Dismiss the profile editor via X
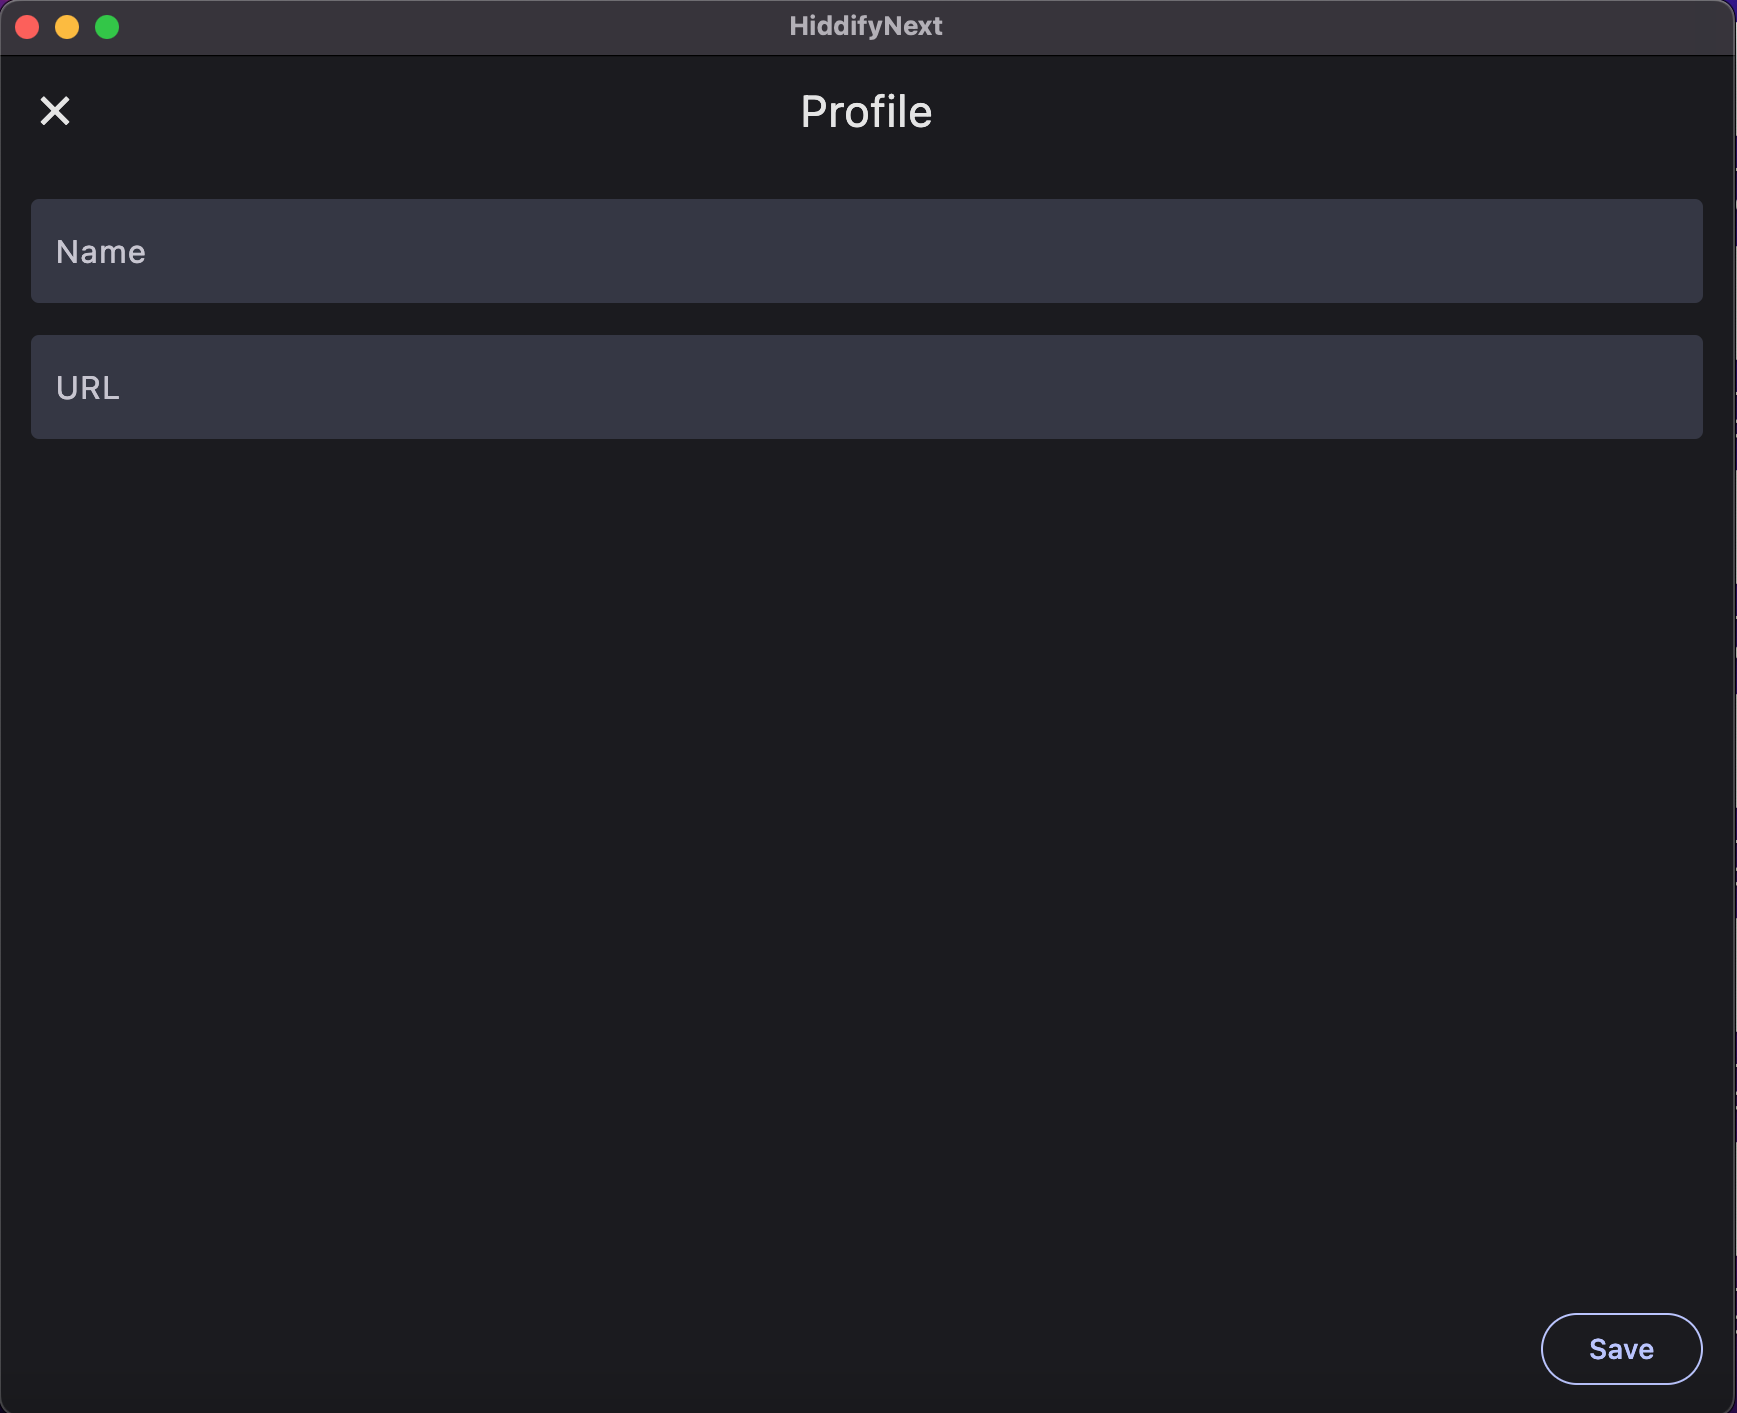 click(55, 111)
